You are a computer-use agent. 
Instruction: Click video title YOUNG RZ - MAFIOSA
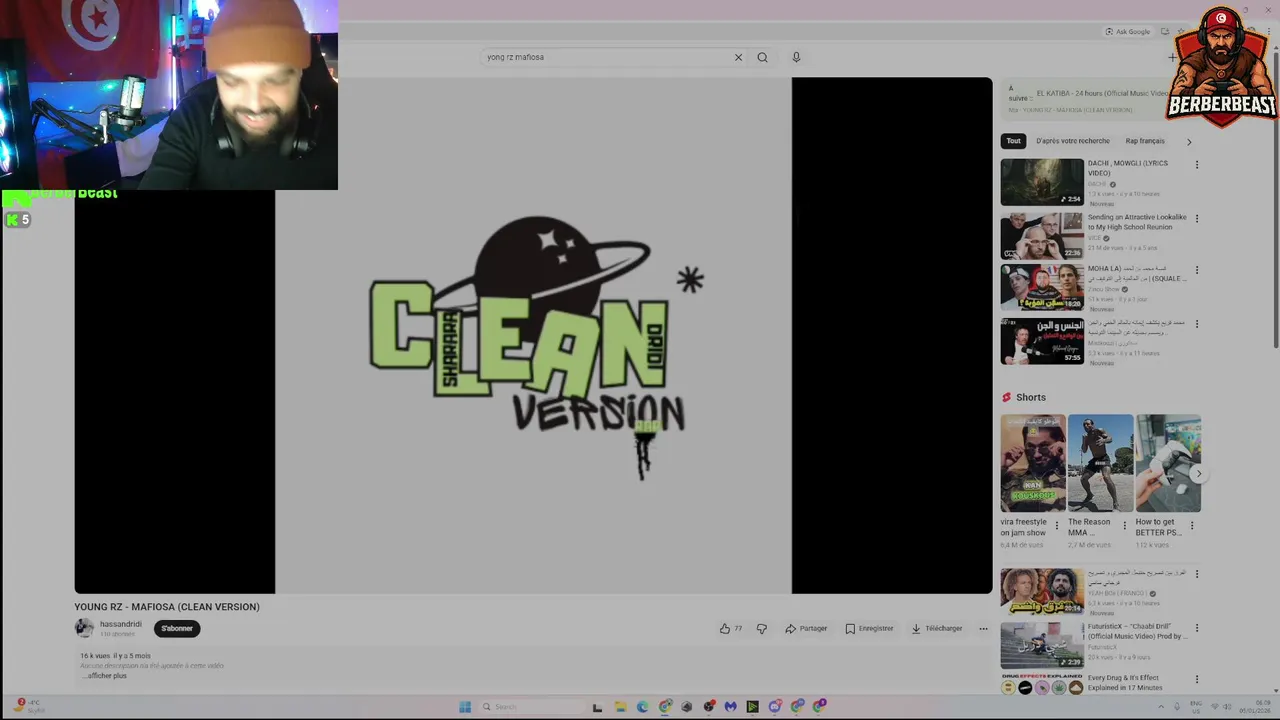167,607
